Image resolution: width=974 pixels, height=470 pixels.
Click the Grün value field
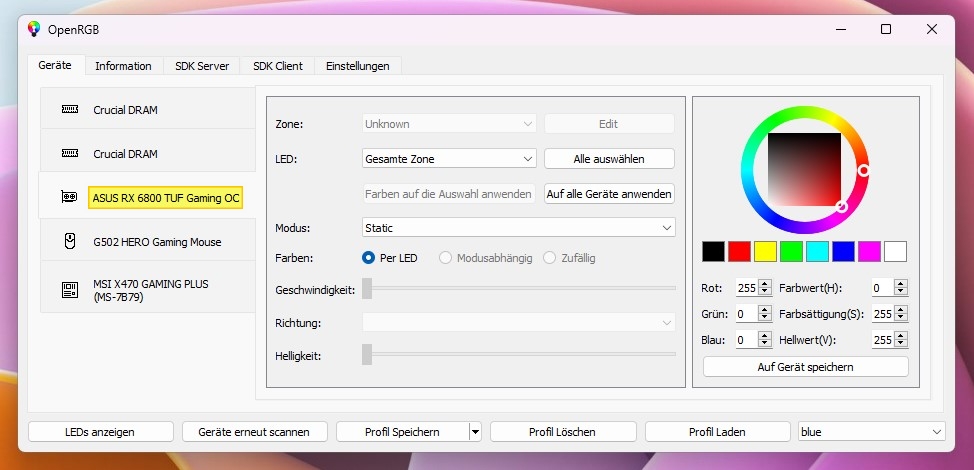(x=747, y=314)
